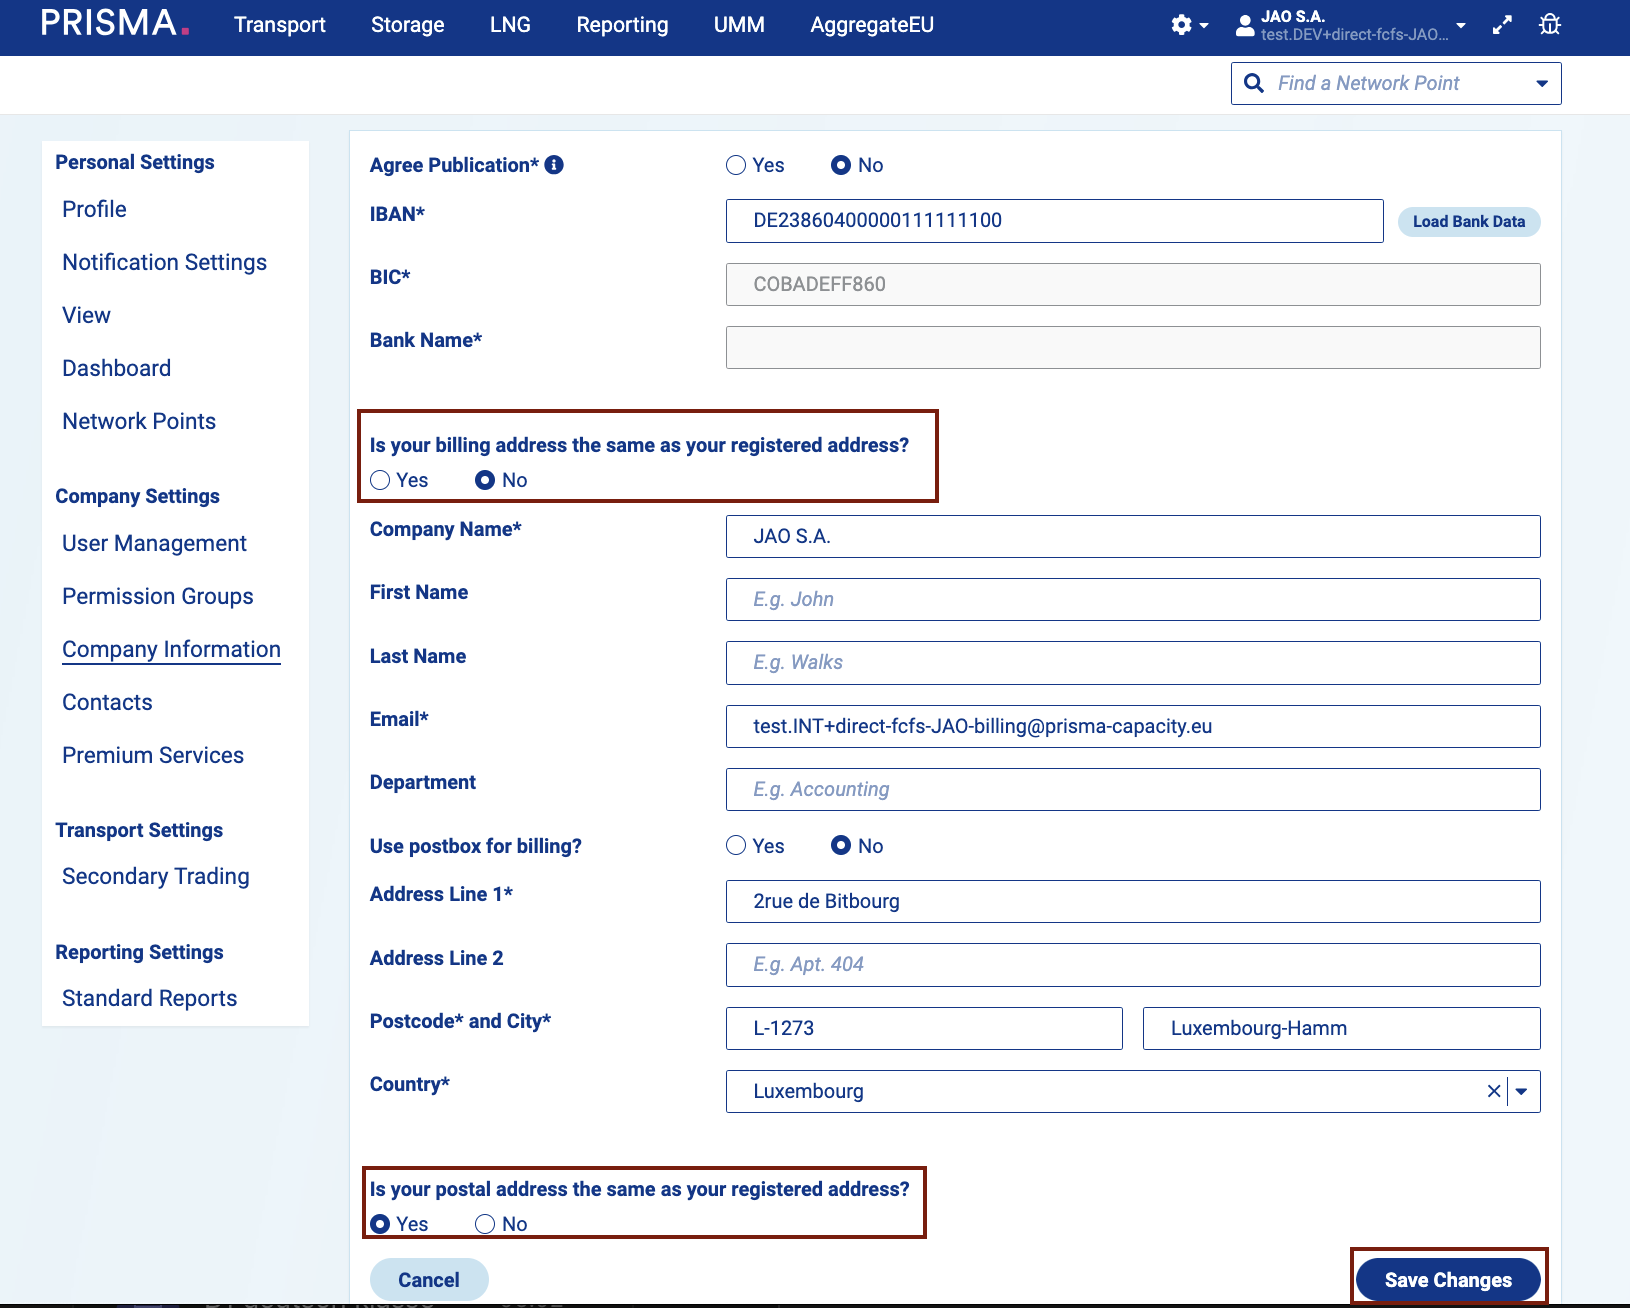Click the Agree Publication info icon
This screenshot has width=1630, height=1308.
554,165
